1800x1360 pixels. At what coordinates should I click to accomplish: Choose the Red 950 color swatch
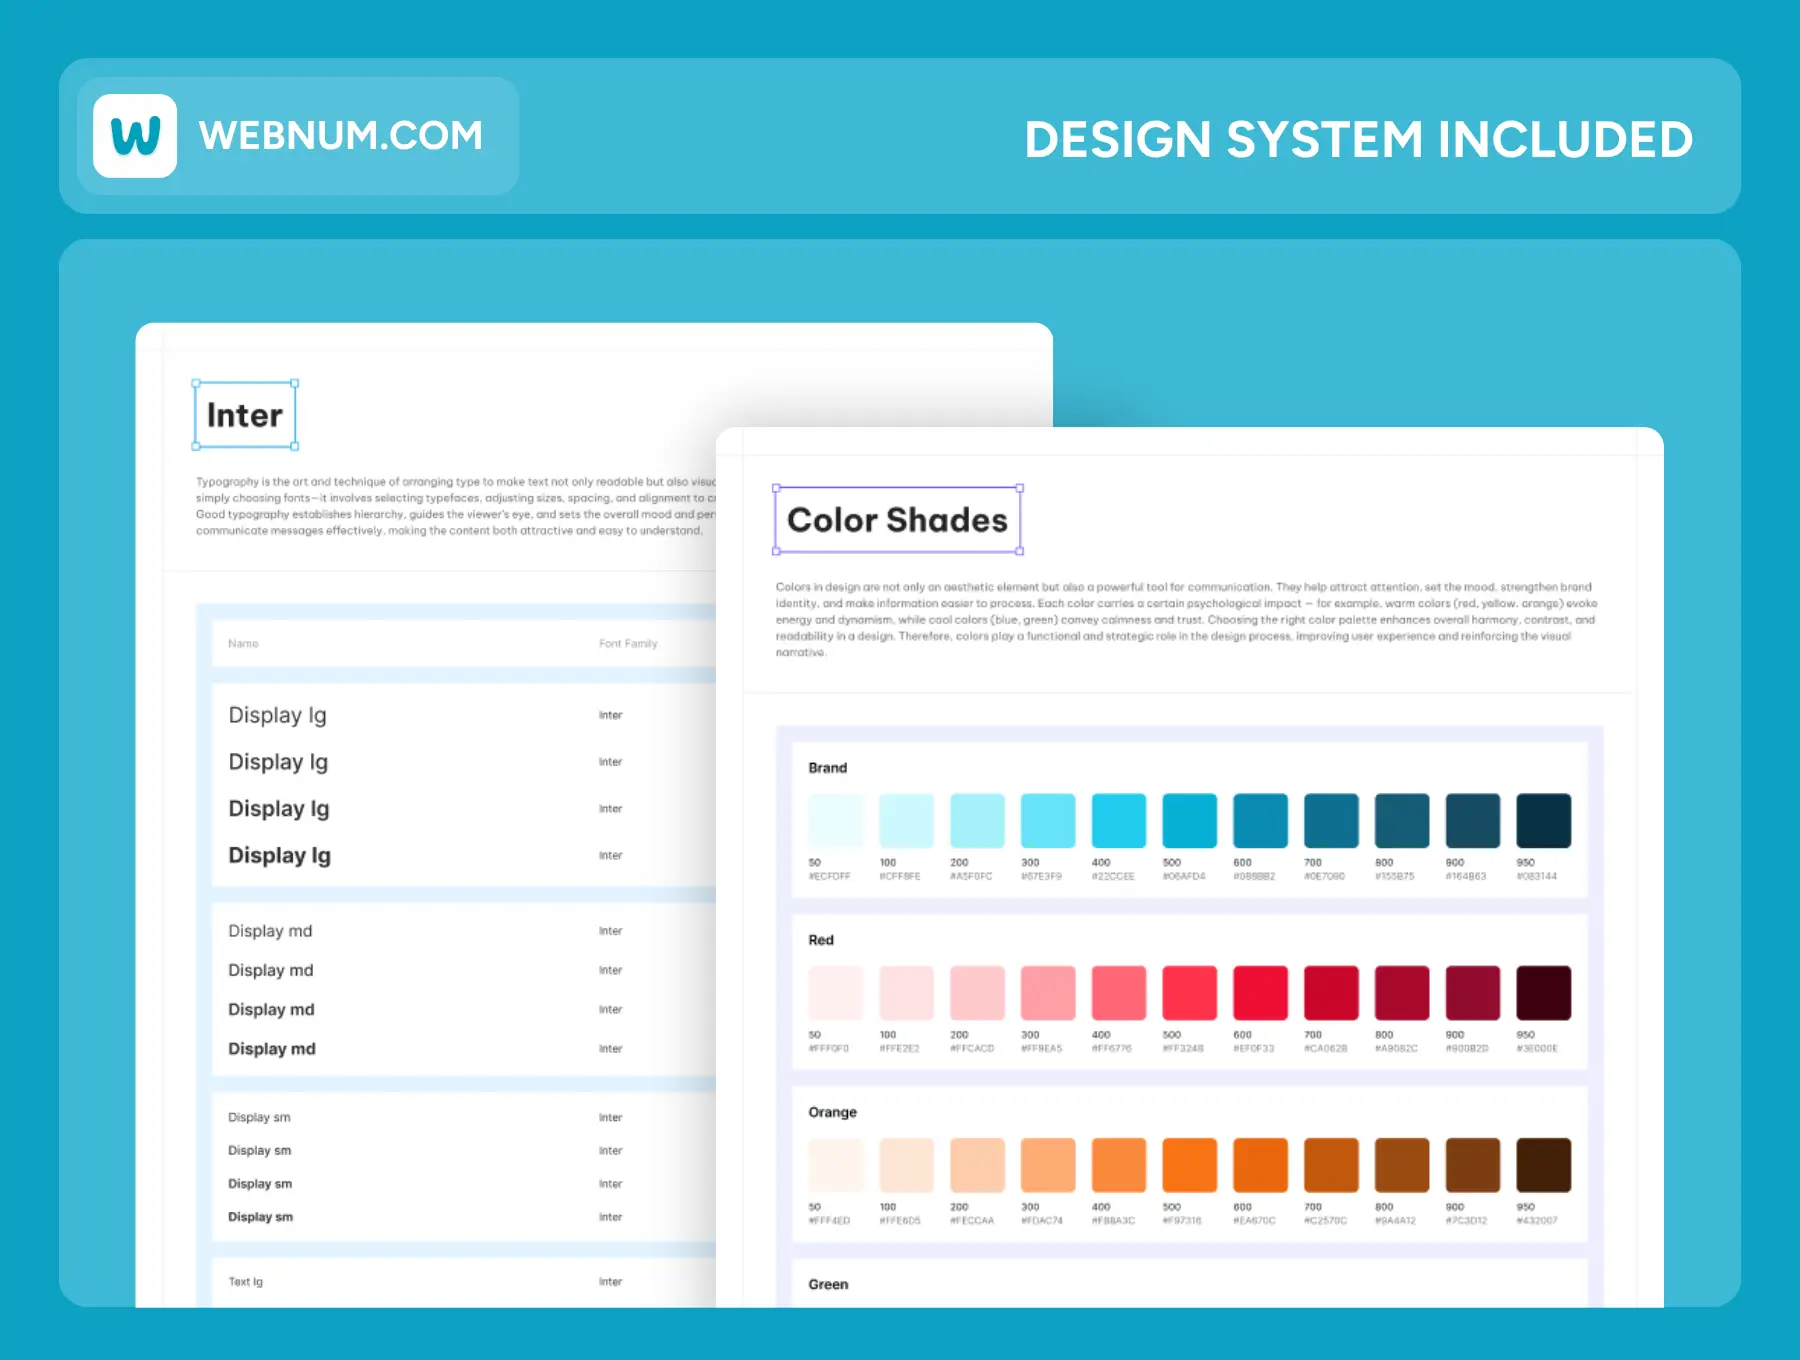click(1543, 993)
